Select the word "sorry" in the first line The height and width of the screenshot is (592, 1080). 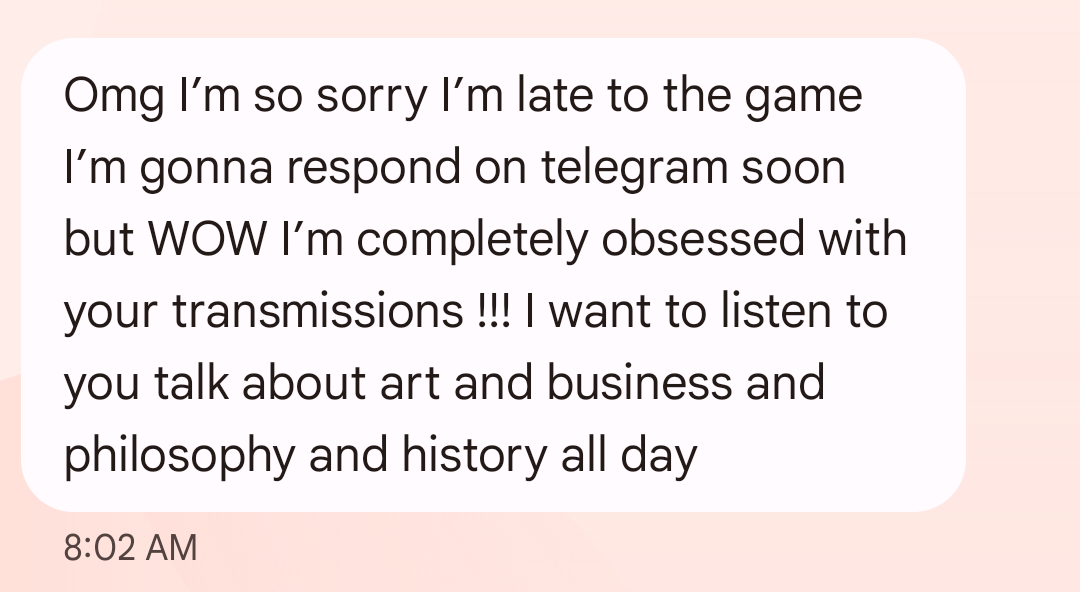pyautogui.click(x=371, y=97)
